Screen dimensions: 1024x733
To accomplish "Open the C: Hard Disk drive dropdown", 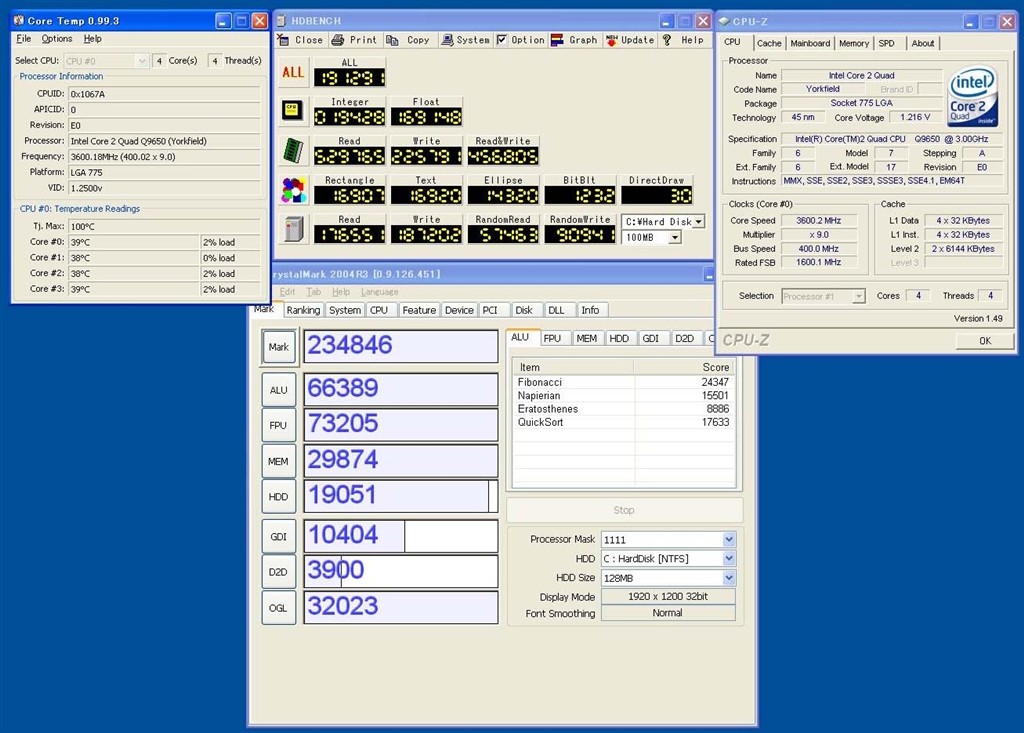I will [698, 221].
